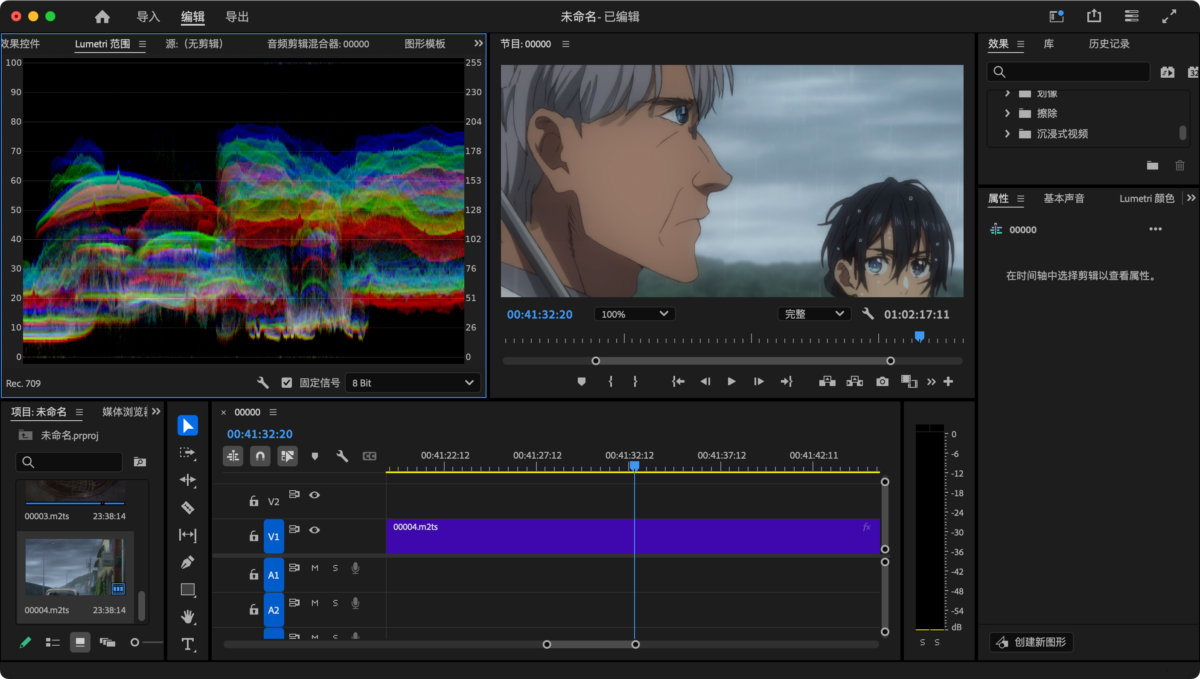1200x679 pixels.
Task: Toggle timeline closed captions CC button
Action: 369,456
